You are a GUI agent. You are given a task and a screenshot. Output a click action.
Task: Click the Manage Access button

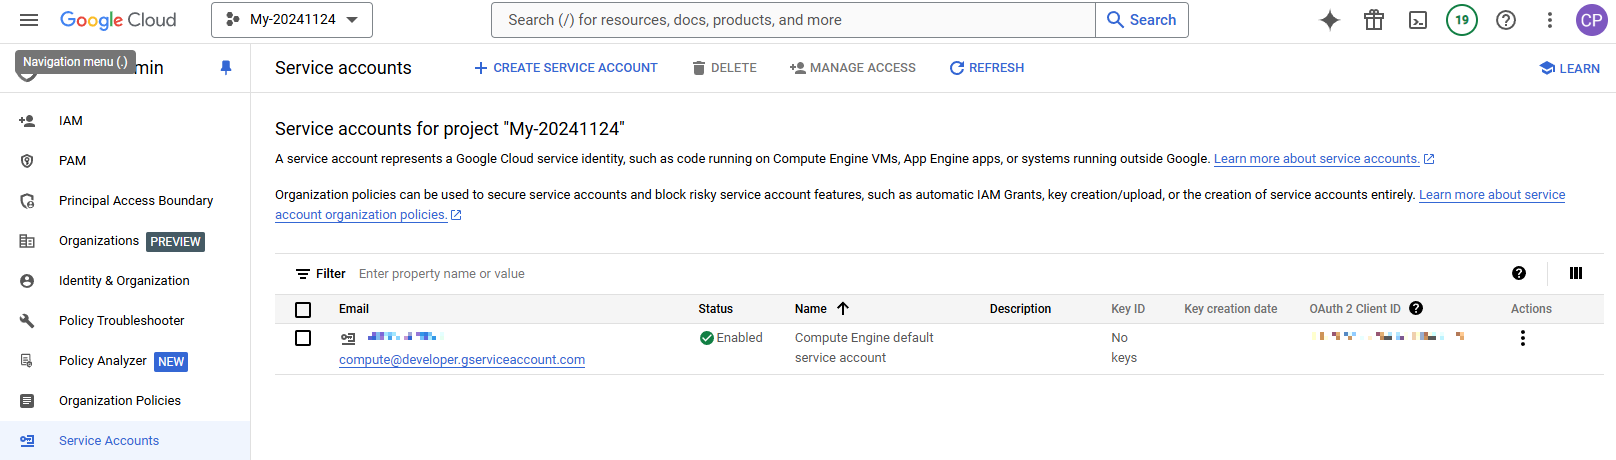[853, 68]
